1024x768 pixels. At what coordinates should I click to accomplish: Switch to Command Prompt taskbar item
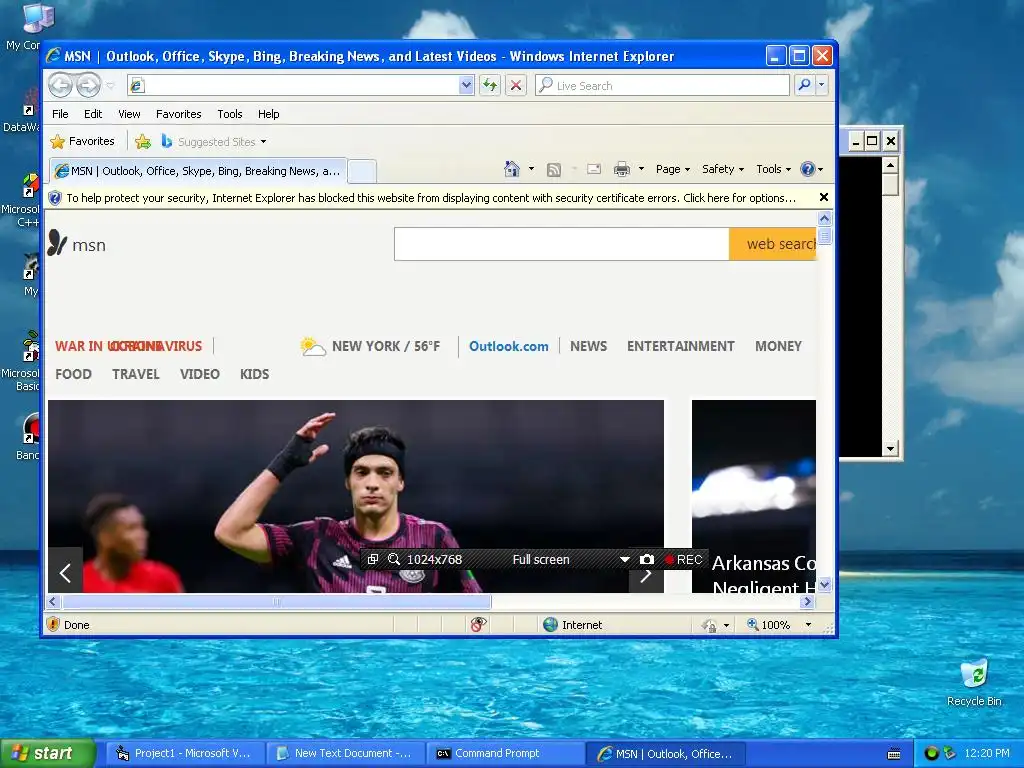point(507,753)
